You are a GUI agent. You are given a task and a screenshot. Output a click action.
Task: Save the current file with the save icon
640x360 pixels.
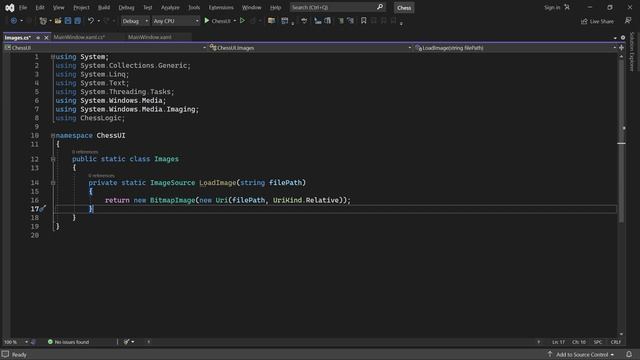(x=68, y=21)
